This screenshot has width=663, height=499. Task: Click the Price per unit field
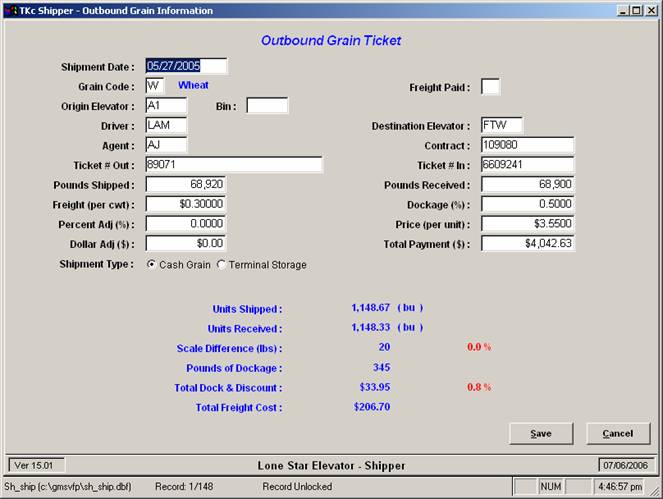point(527,224)
